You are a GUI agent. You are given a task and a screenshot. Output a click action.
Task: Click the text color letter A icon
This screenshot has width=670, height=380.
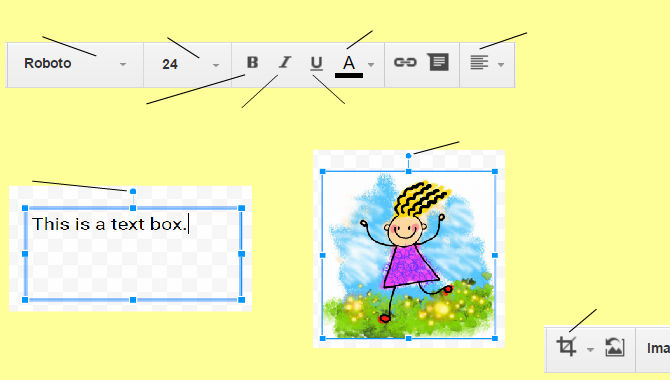pos(349,62)
